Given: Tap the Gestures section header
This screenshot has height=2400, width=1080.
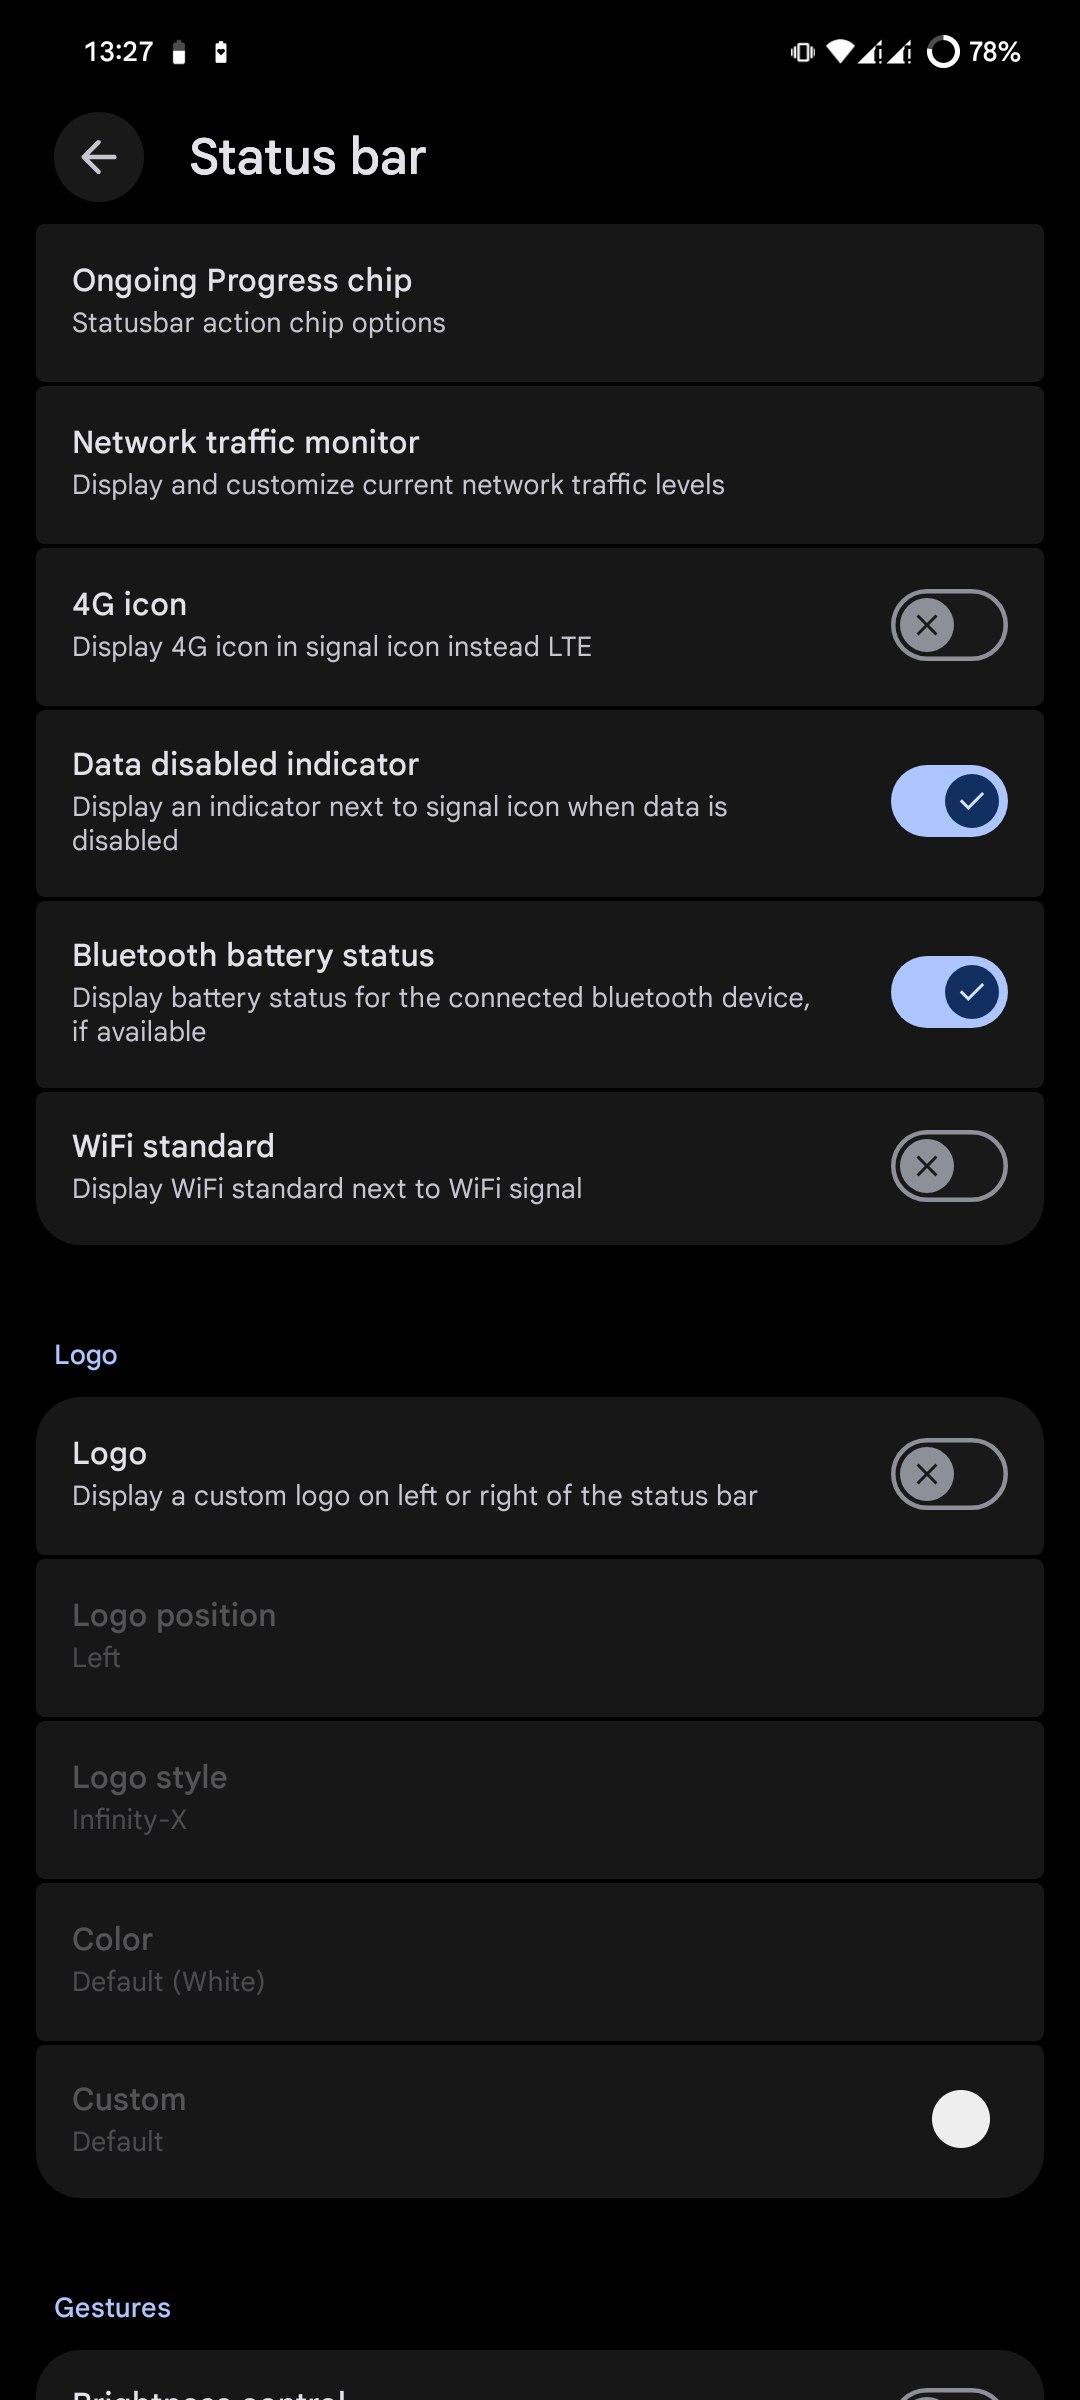Looking at the screenshot, I should pos(112,2308).
